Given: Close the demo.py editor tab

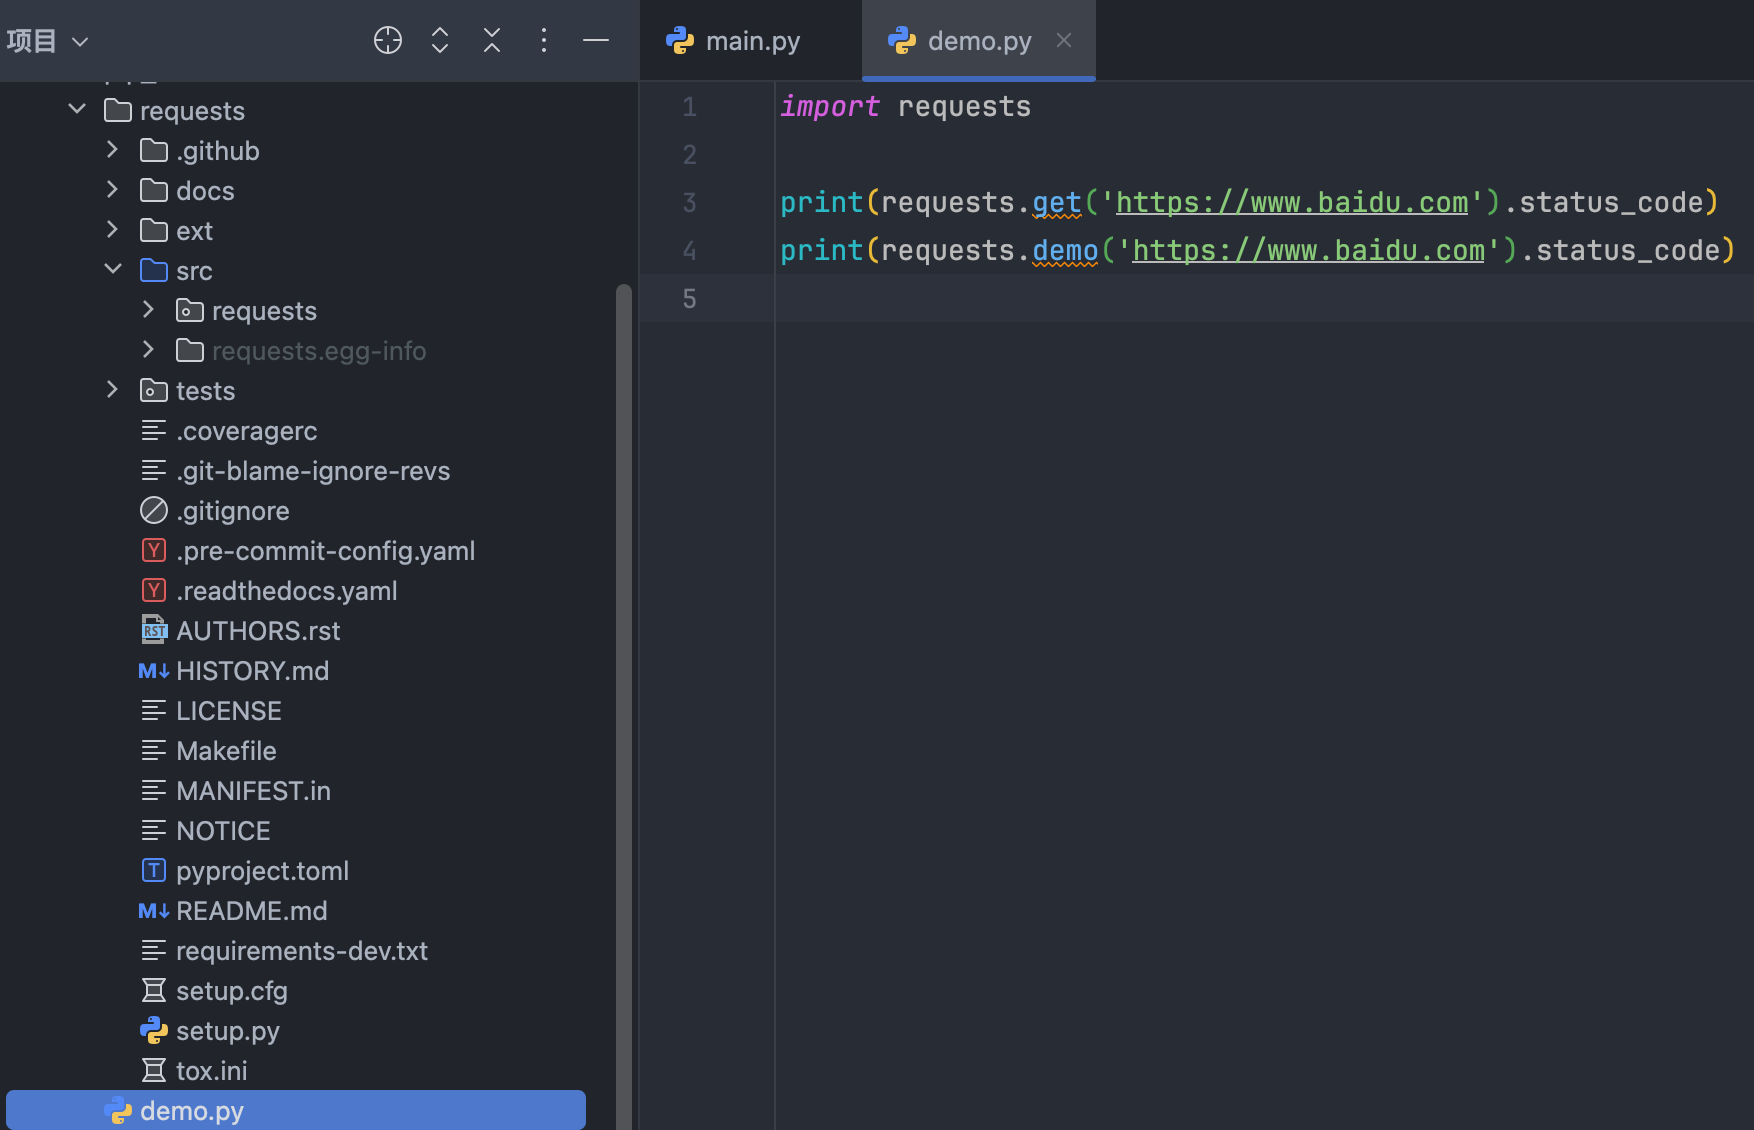Looking at the screenshot, I should [1064, 40].
